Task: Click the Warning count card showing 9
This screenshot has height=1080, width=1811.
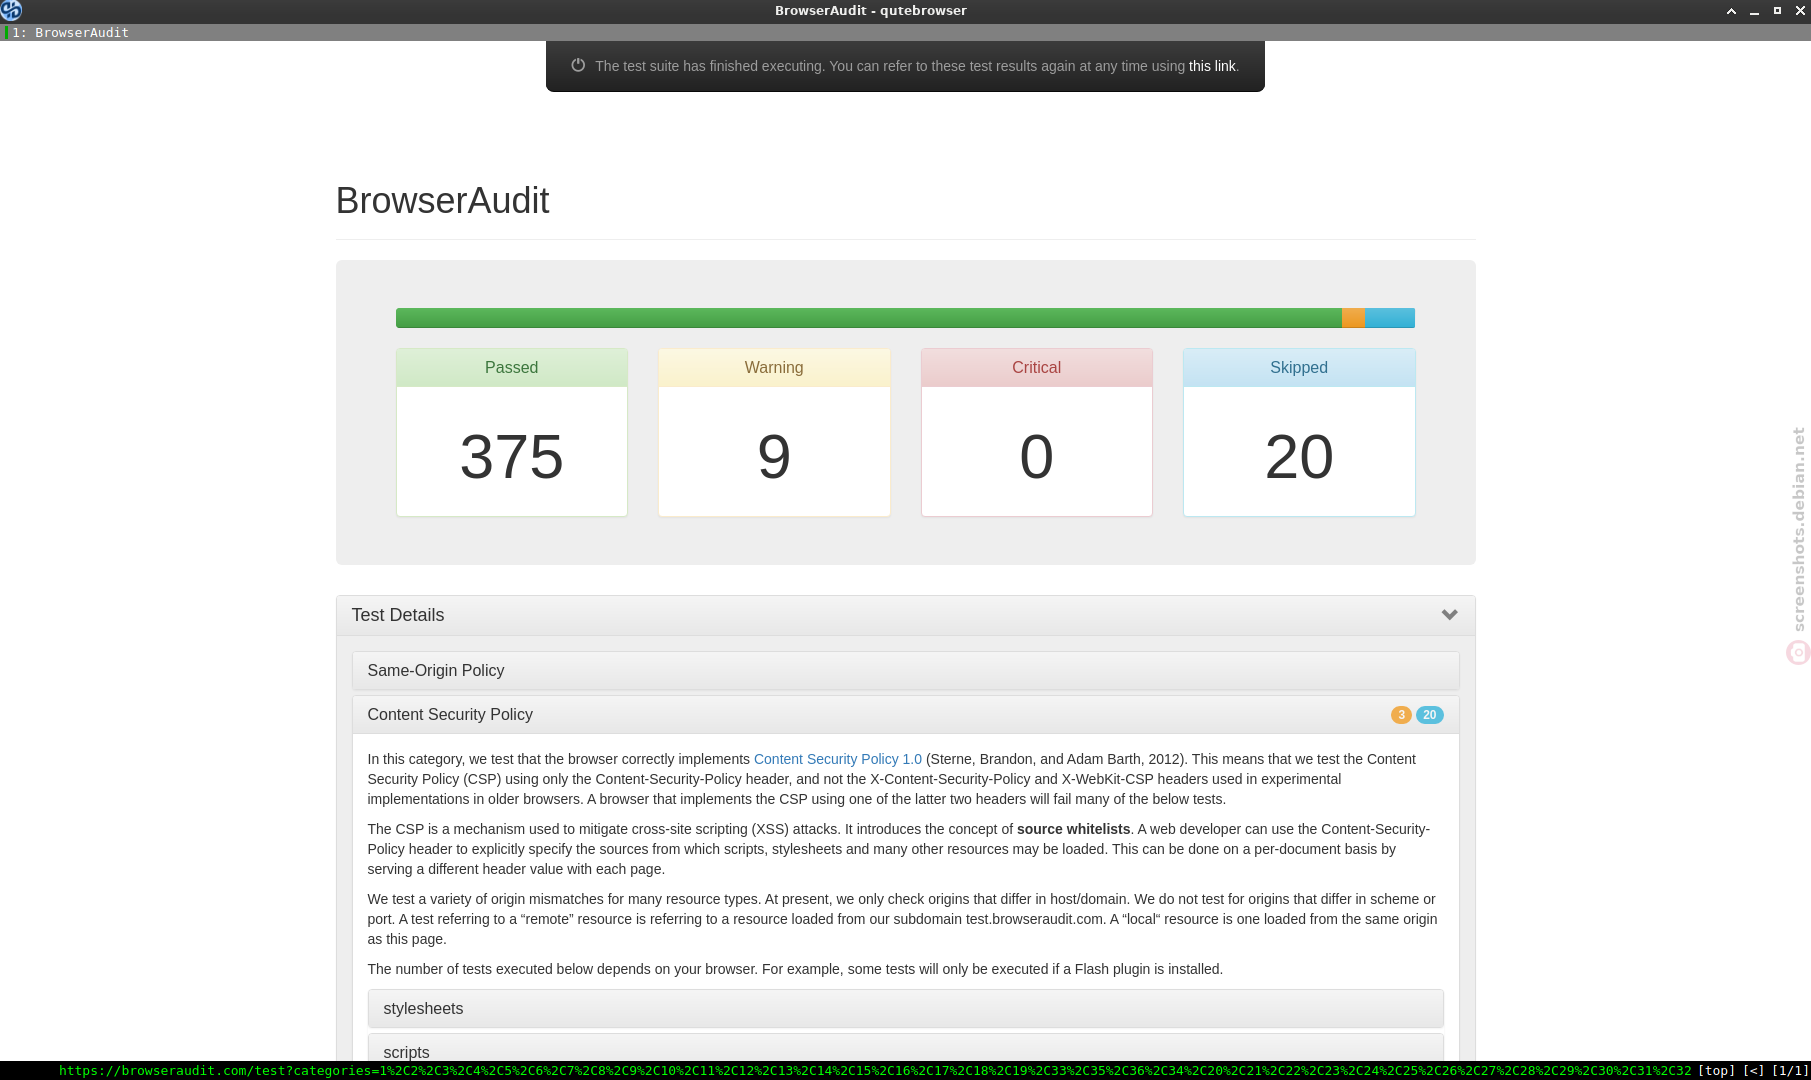Action: click(x=774, y=432)
